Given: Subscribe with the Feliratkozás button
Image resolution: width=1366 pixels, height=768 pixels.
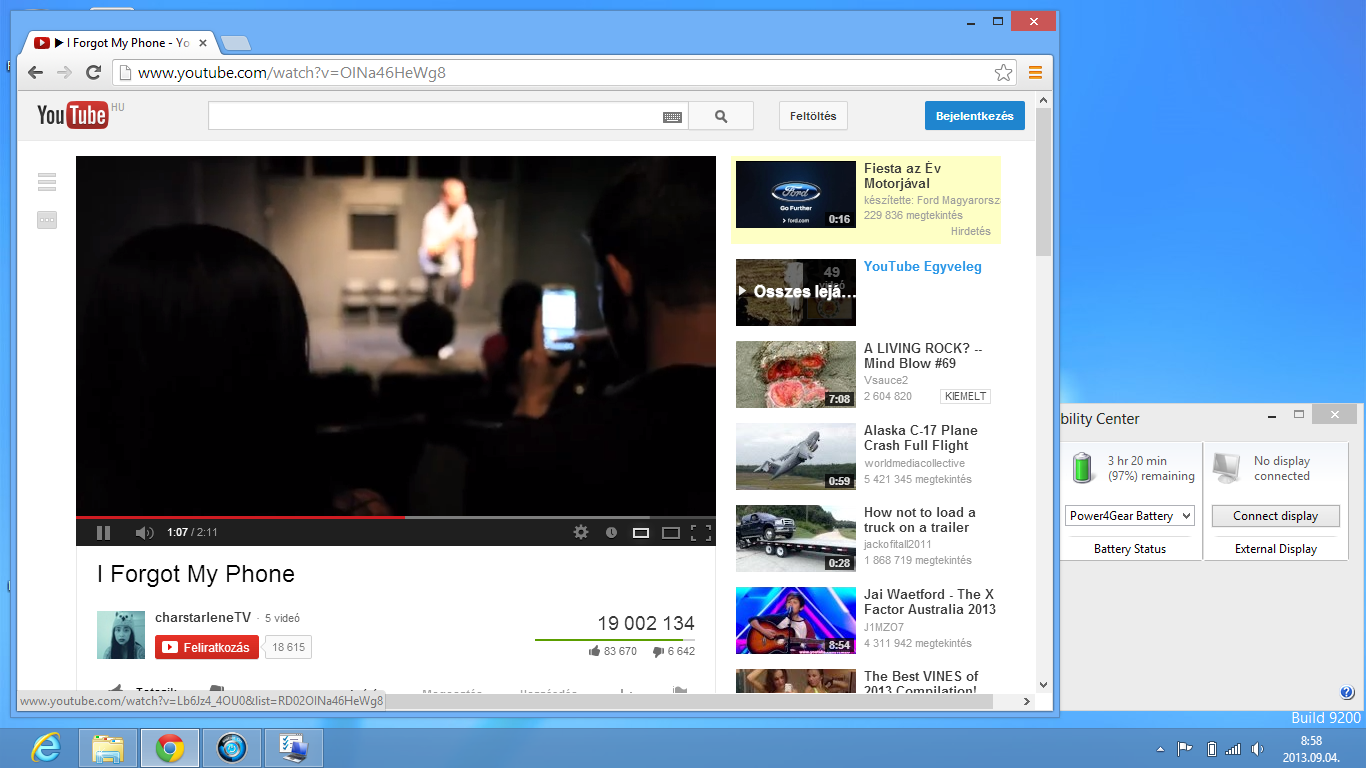Looking at the screenshot, I should (207, 647).
